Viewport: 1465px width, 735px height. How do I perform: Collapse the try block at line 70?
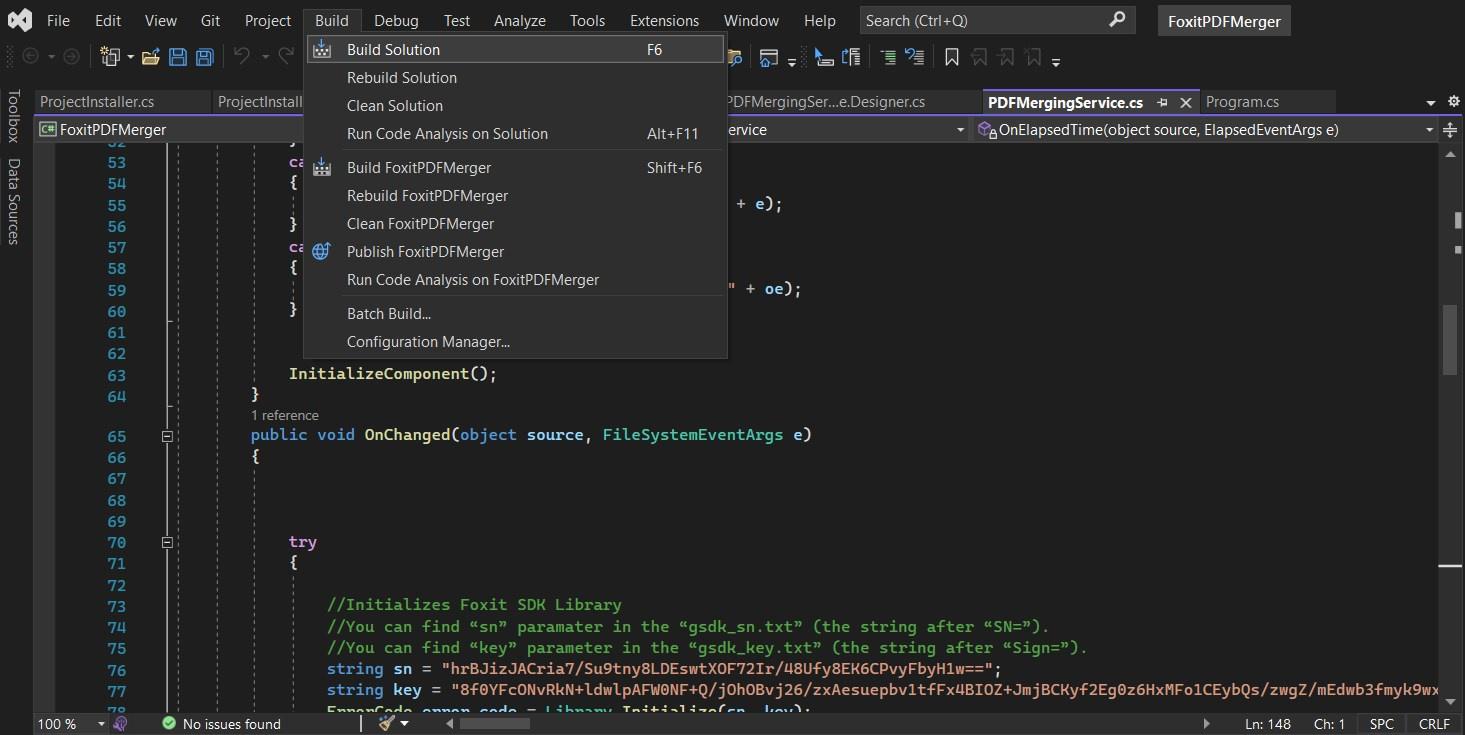pos(167,542)
